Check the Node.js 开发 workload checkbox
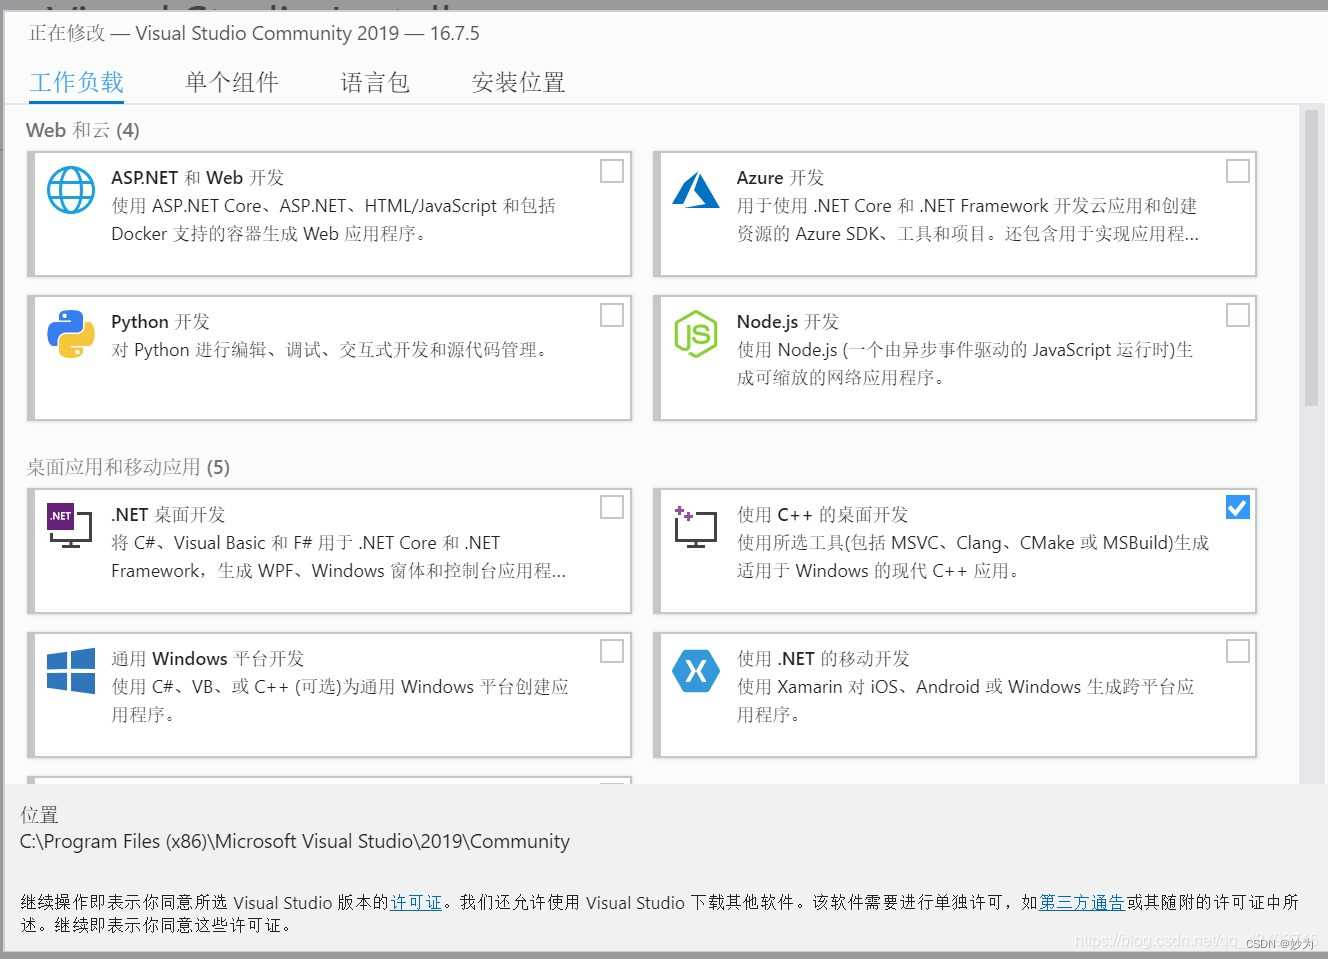This screenshot has width=1328, height=959. pos(1237,315)
